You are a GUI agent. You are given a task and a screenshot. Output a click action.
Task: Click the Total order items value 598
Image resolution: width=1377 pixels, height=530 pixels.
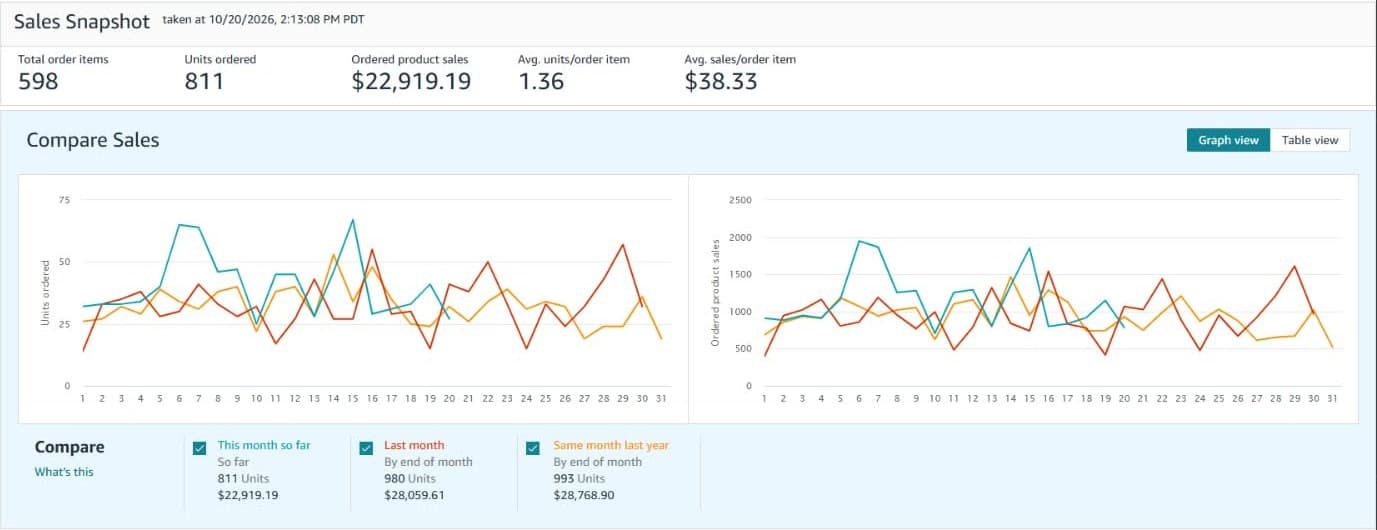pos(38,82)
